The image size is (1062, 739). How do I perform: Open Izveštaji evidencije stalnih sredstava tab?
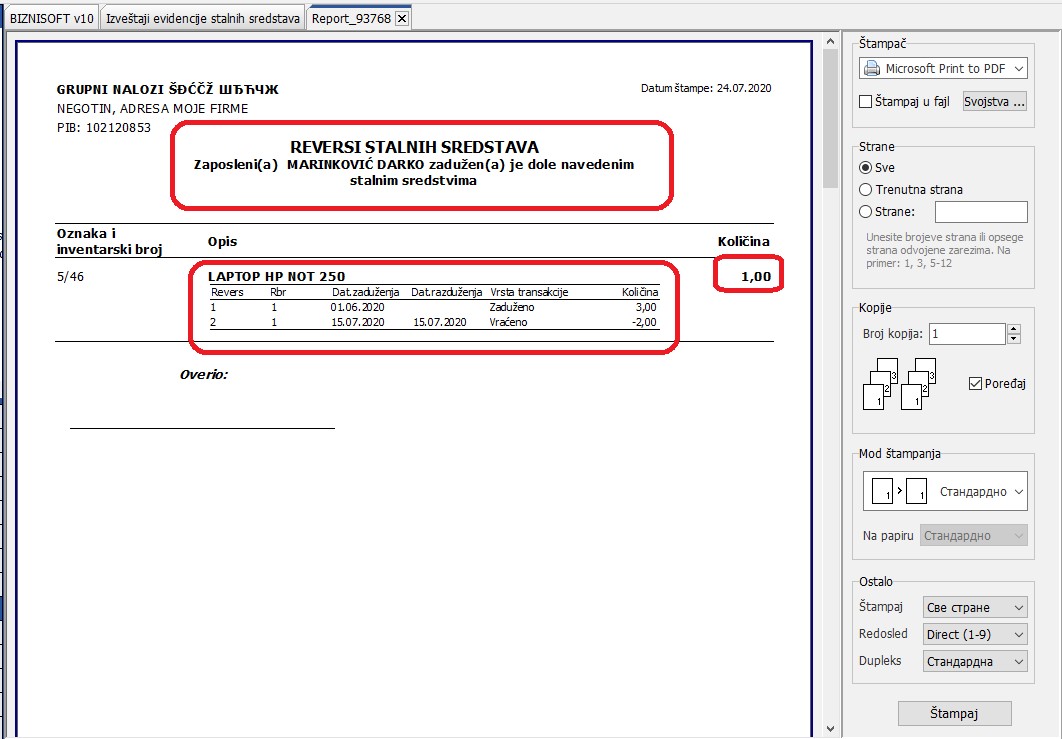(x=203, y=18)
